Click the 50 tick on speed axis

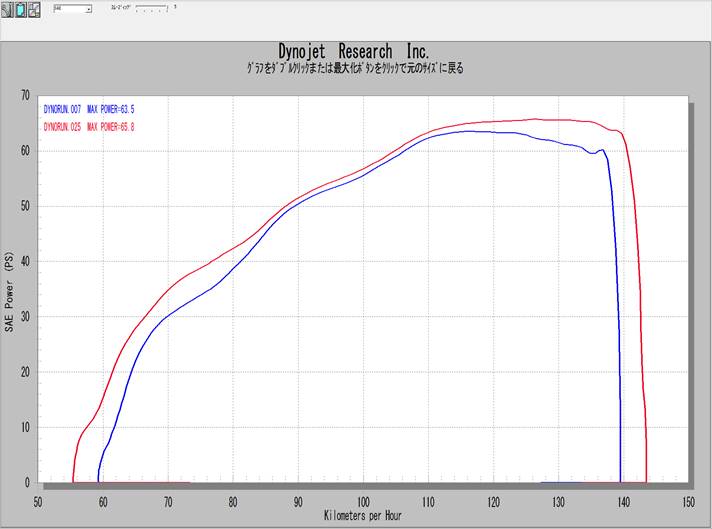(x=38, y=502)
